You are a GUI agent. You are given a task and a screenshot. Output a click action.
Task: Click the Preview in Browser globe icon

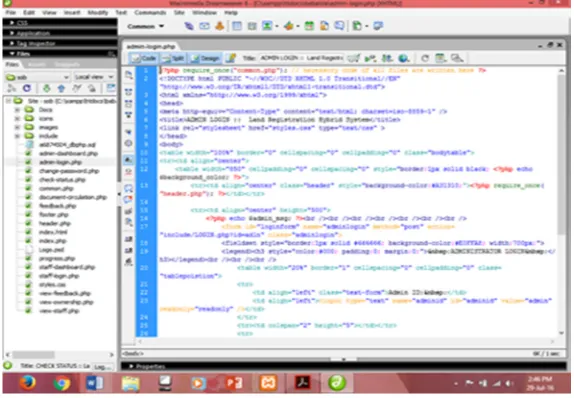403,58
